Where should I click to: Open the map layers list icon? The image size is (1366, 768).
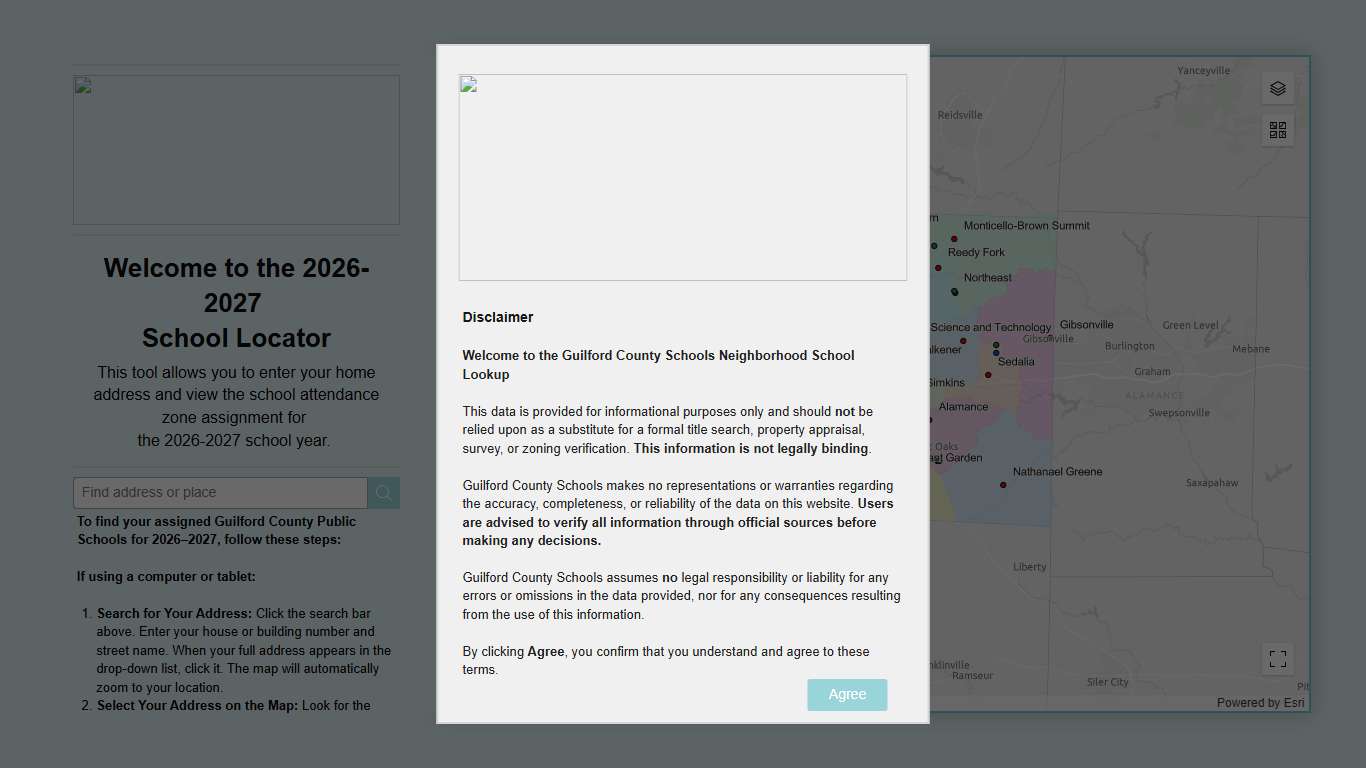click(x=1277, y=88)
